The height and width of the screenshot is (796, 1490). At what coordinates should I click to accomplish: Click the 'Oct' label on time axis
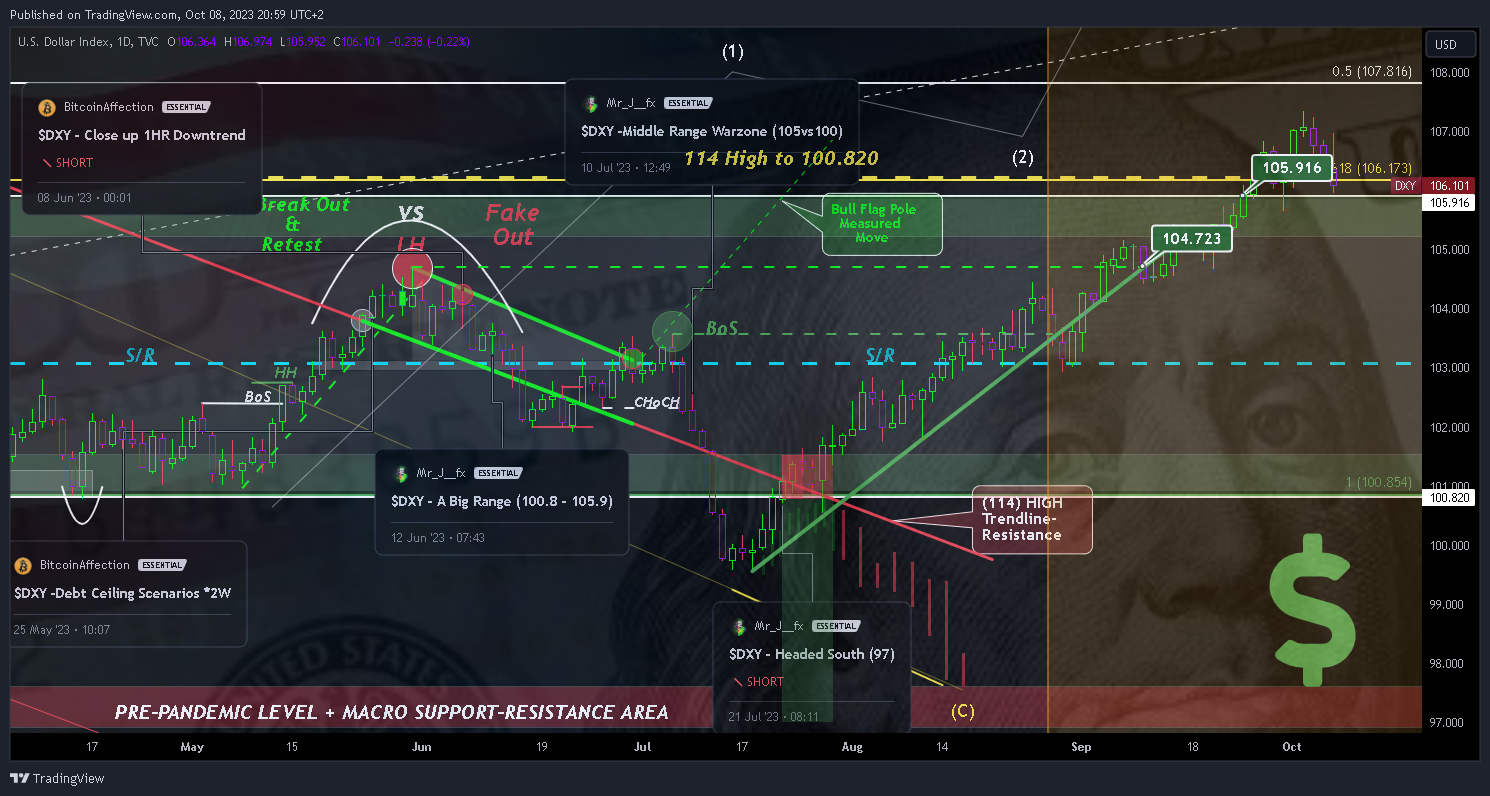coord(1291,746)
